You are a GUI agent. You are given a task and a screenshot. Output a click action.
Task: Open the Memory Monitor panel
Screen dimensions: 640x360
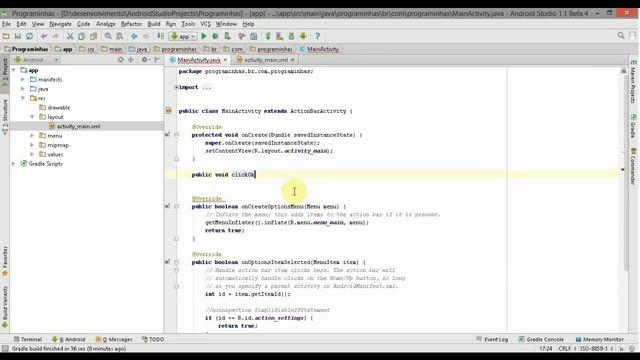click(x=599, y=339)
